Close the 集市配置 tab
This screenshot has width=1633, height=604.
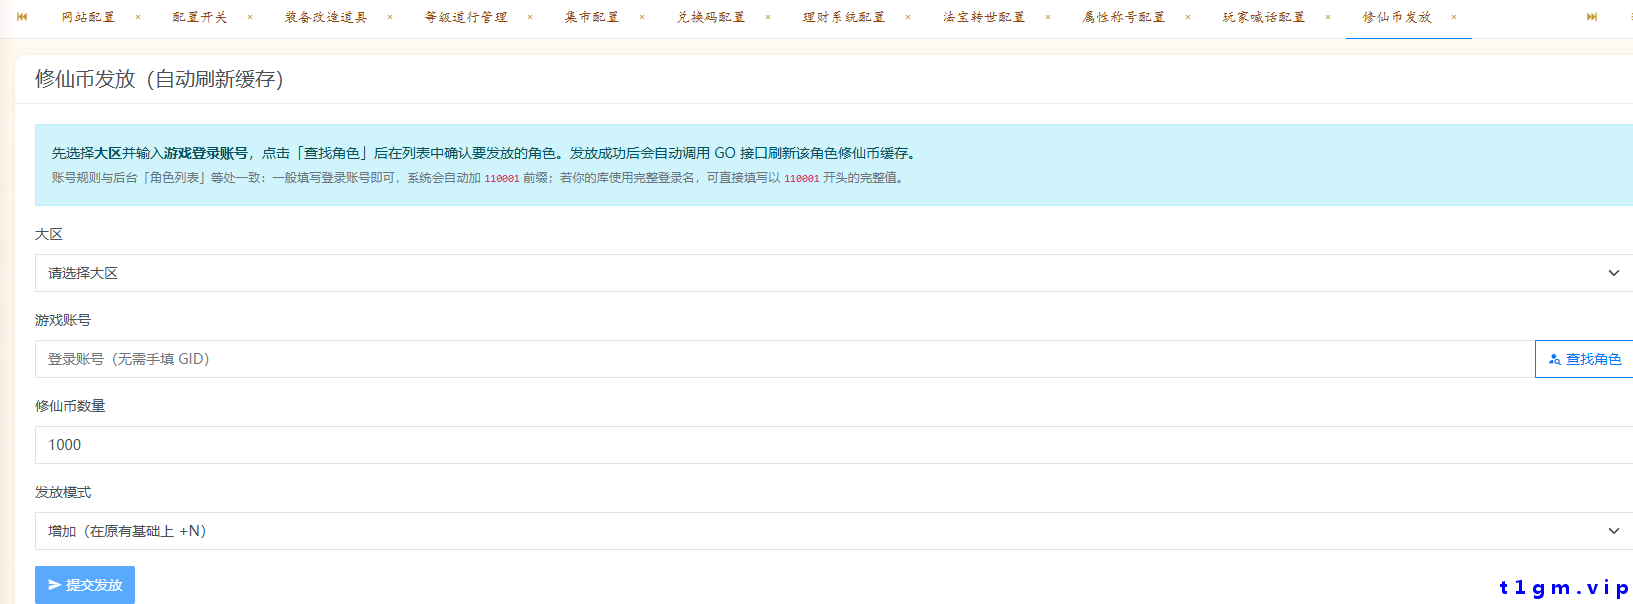coord(642,17)
